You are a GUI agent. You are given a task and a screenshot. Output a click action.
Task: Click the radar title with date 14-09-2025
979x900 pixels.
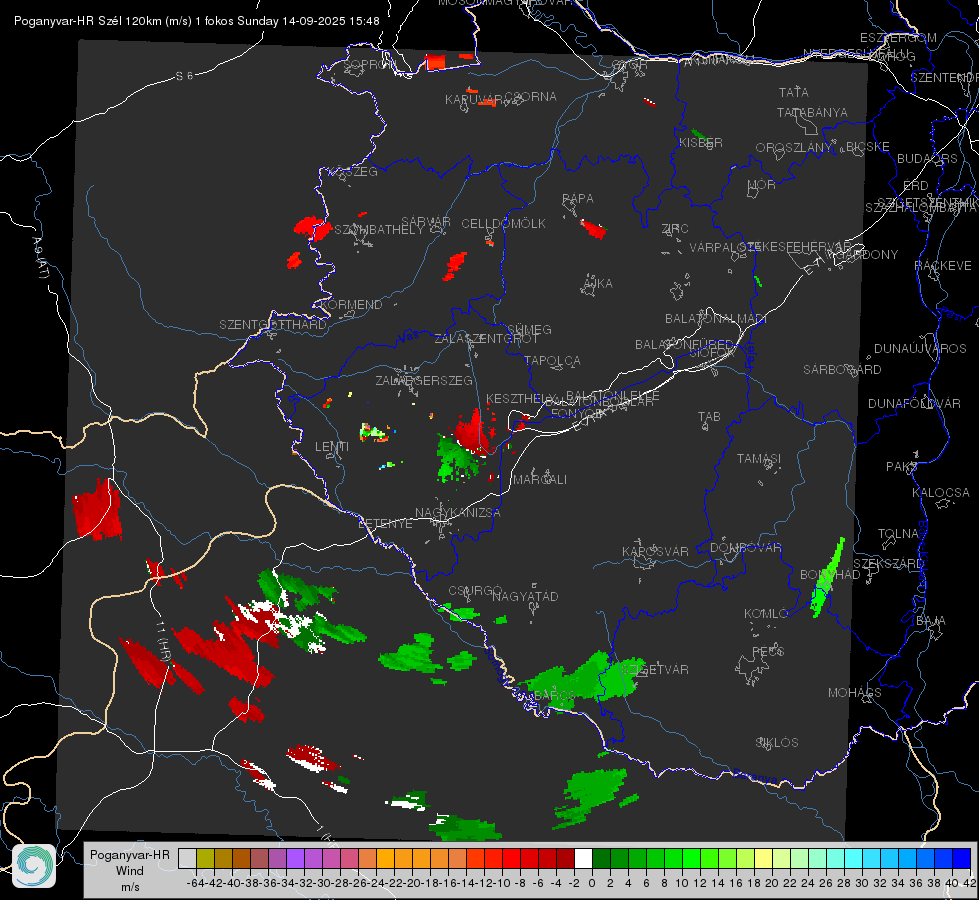(197, 21)
